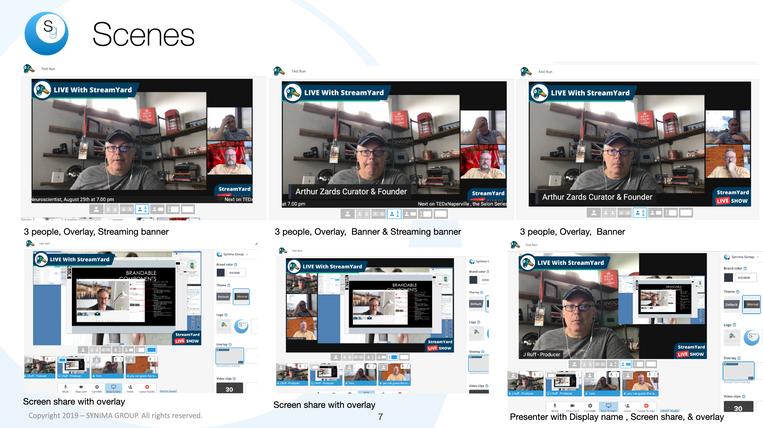Click brand color hex field in Presenter with Display name scene
763x428 pixels.
[746, 277]
